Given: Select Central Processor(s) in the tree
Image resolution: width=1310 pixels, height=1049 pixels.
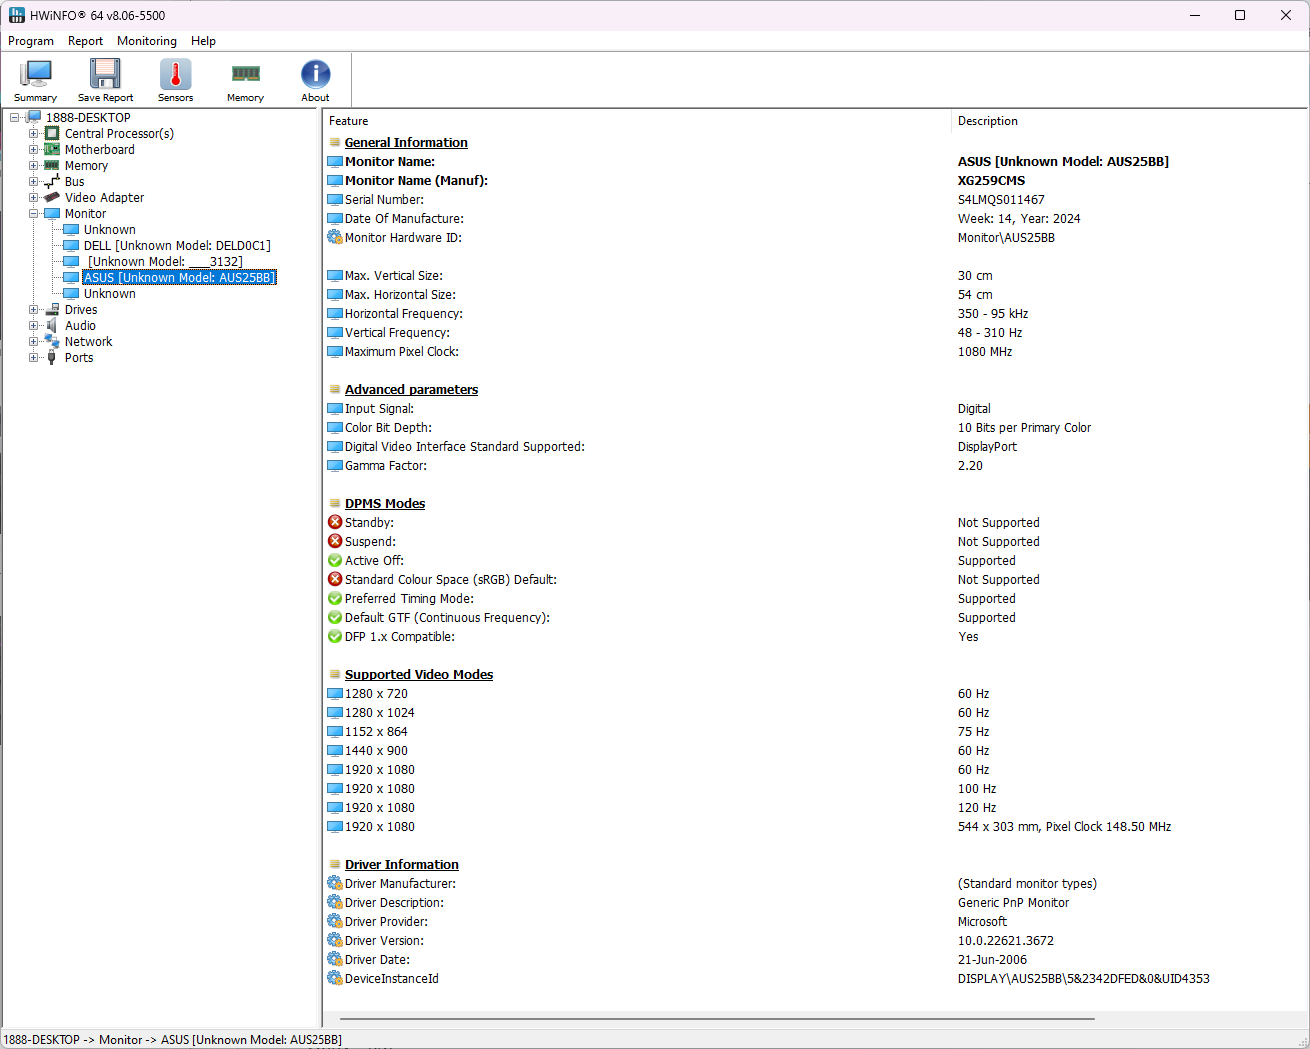Looking at the screenshot, I should click(x=119, y=134).
